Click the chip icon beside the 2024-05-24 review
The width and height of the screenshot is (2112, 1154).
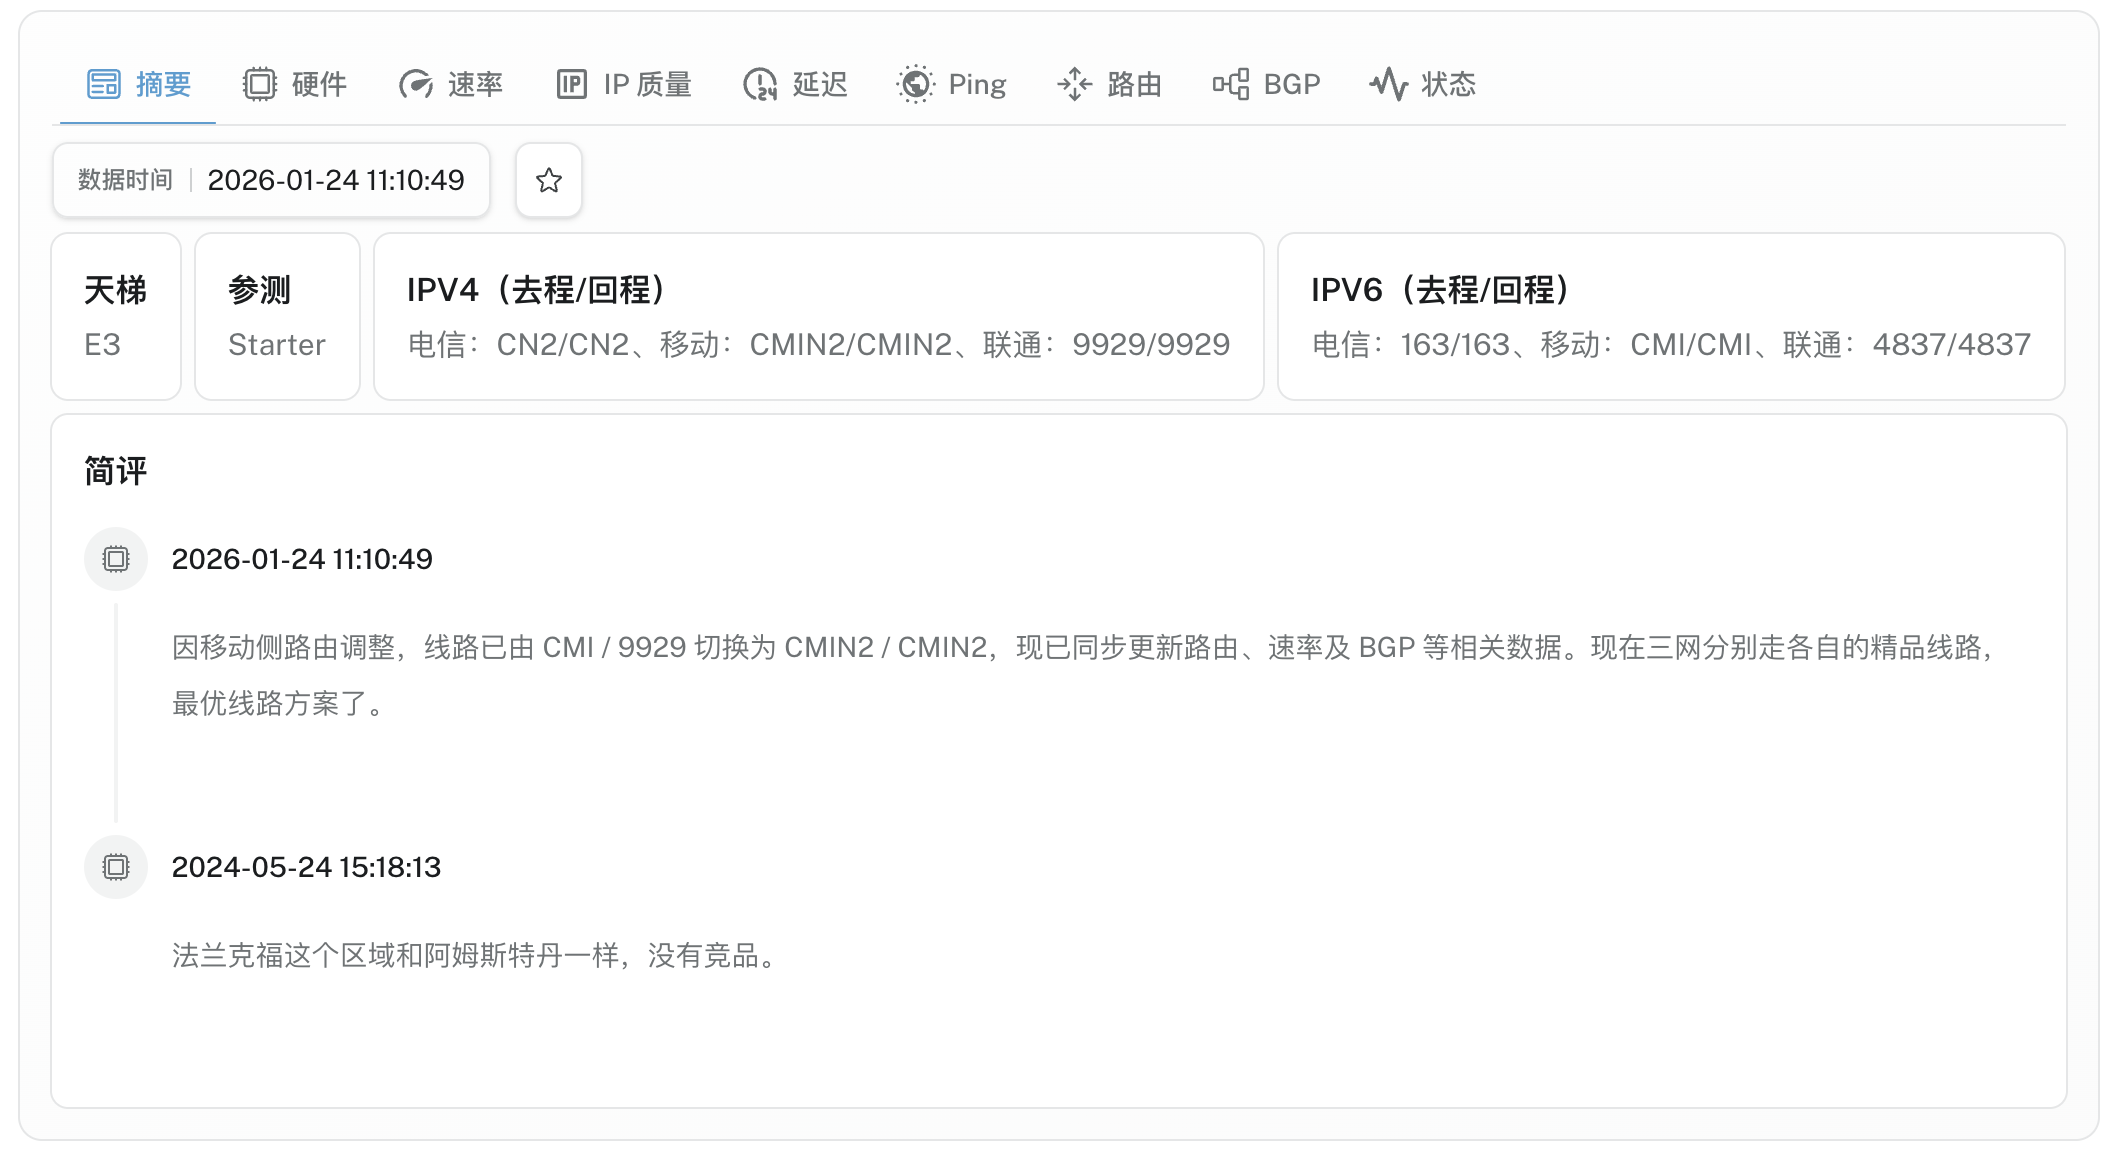[x=116, y=867]
